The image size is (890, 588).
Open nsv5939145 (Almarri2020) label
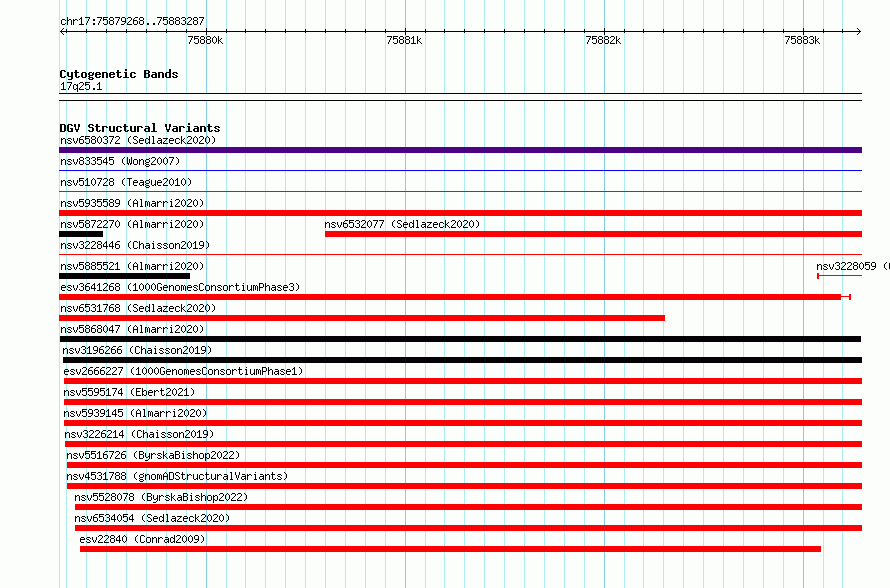point(136,413)
